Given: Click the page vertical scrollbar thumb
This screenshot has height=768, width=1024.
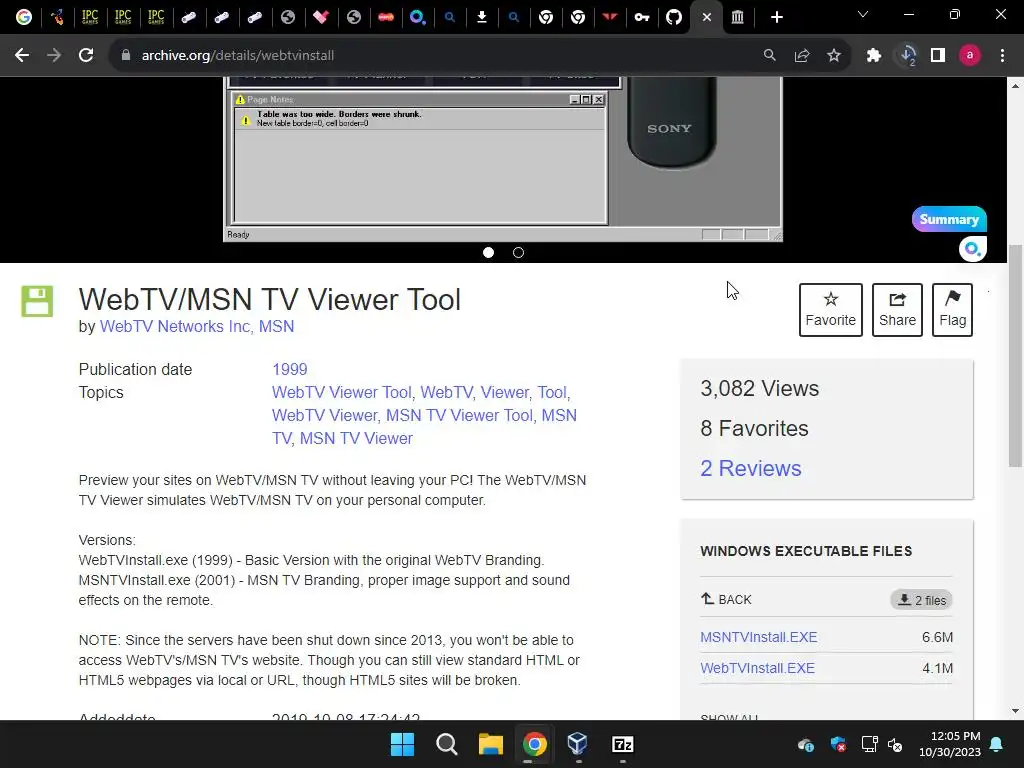Looking at the screenshot, I should pyautogui.click(x=1015, y=356).
